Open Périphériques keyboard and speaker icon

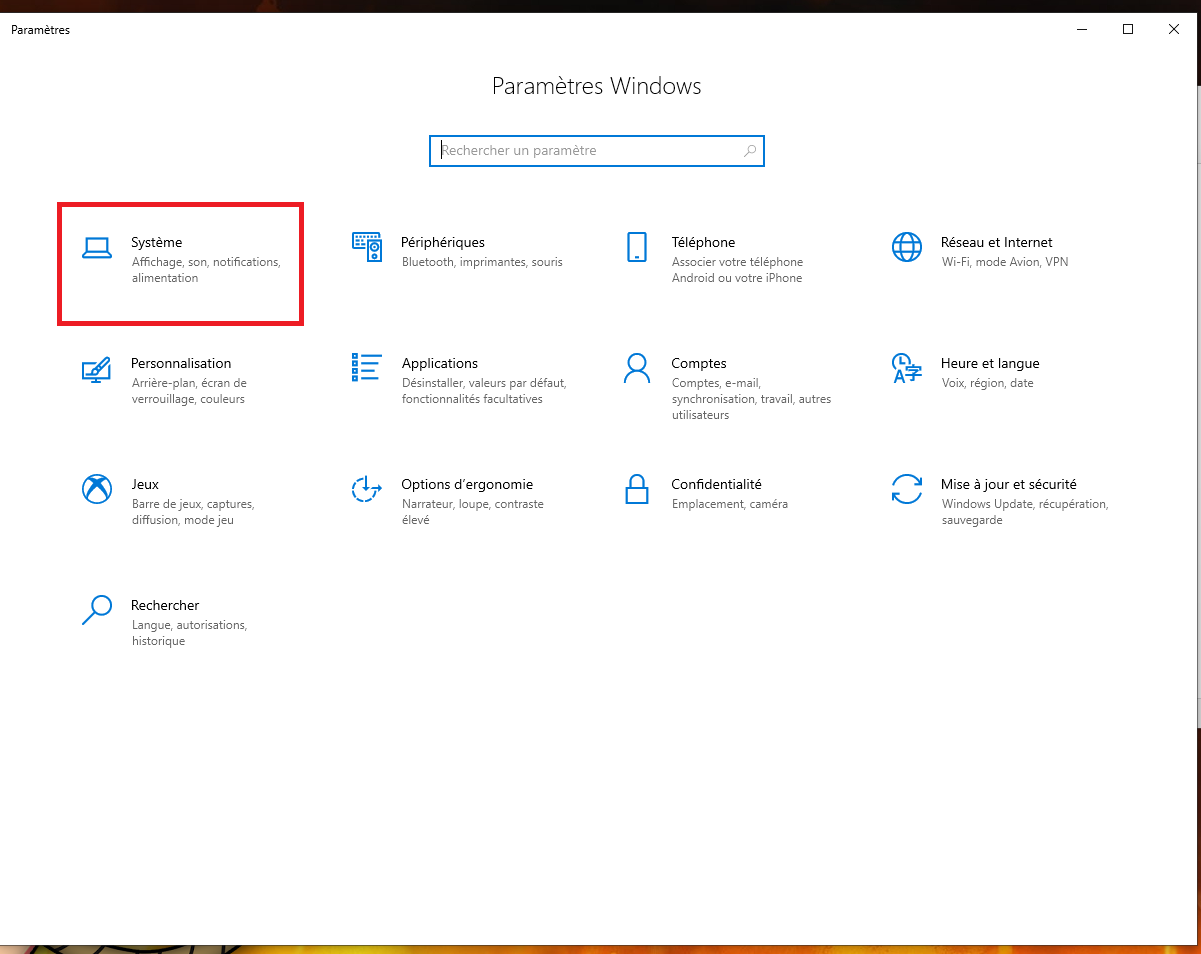click(x=367, y=247)
